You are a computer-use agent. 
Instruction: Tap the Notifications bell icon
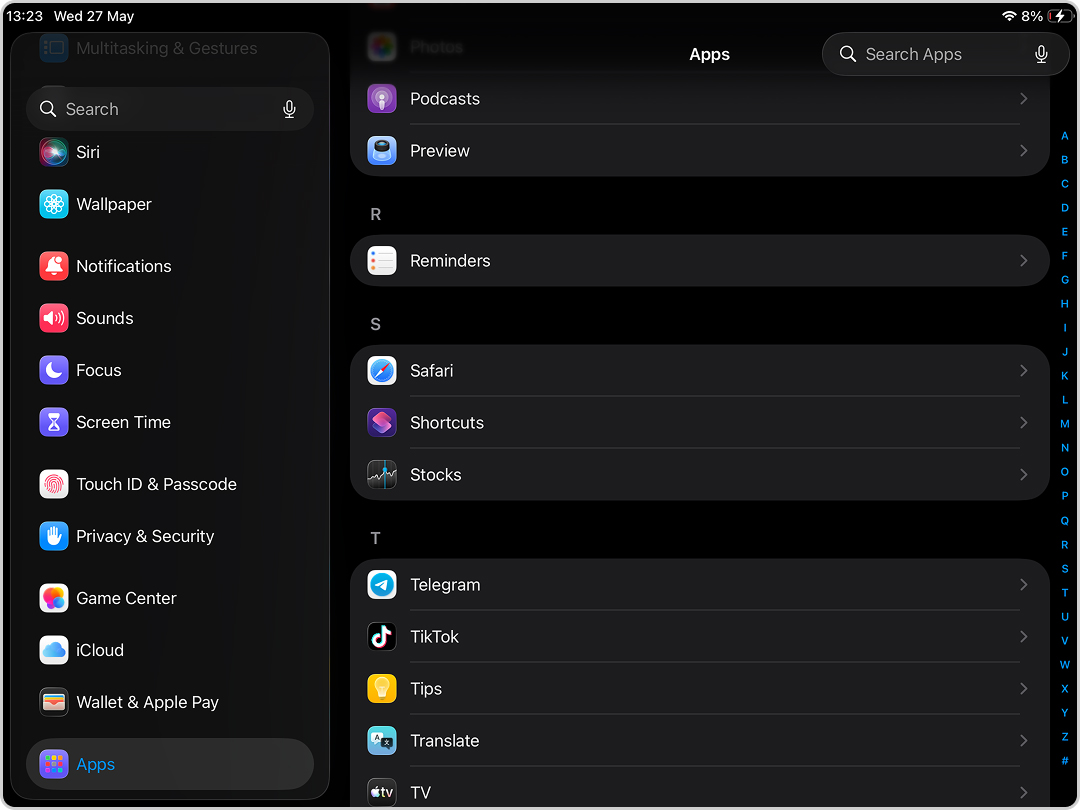tap(54, 266)
